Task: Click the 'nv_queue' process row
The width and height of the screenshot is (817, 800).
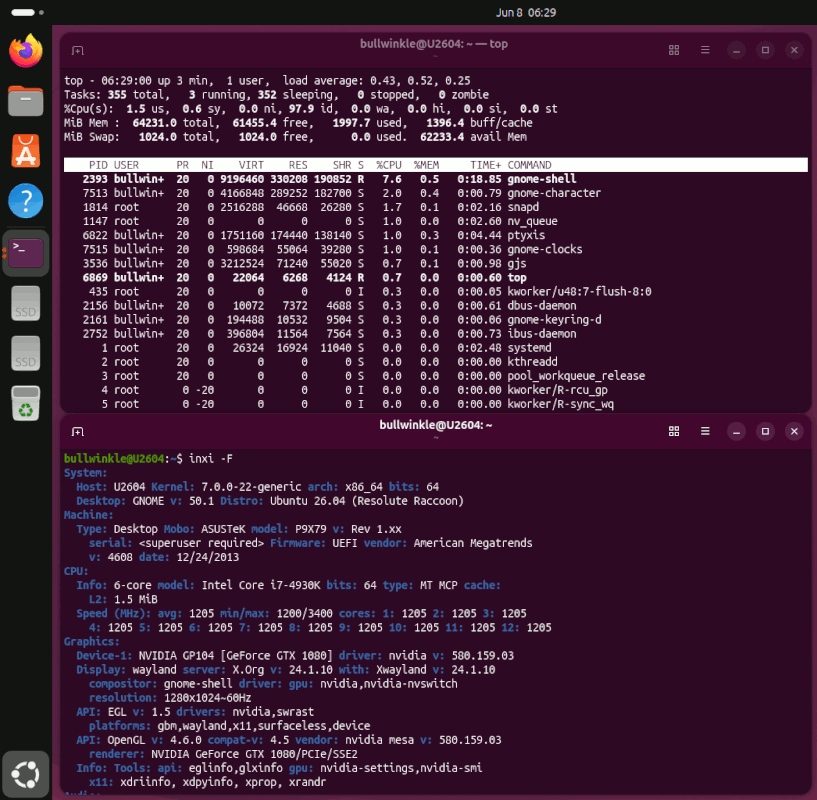Action: [x=436, y=221]
